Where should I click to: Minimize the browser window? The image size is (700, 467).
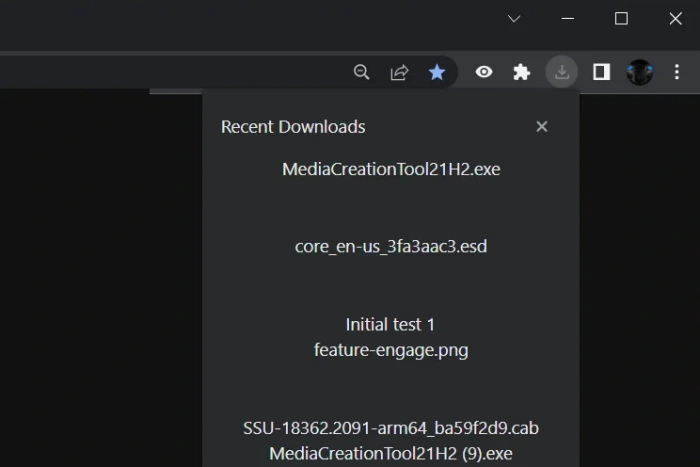(567, 19)
